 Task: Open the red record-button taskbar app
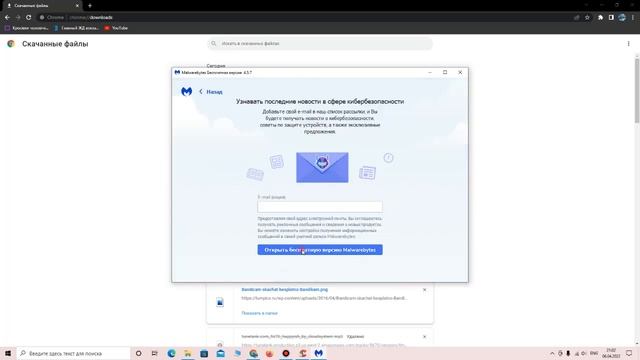click(x=286, y=353)
